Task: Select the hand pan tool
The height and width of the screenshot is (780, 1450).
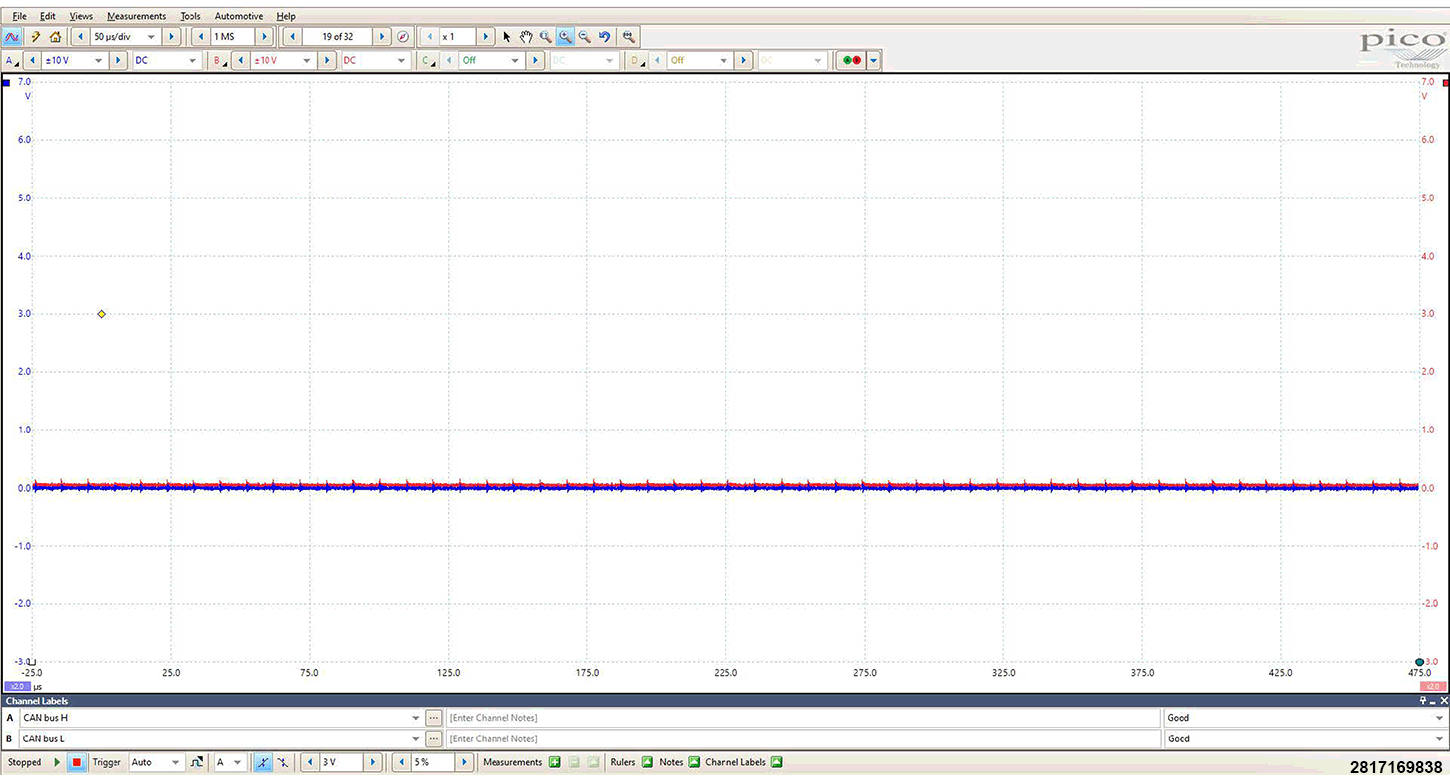Action: coord(526,37)
